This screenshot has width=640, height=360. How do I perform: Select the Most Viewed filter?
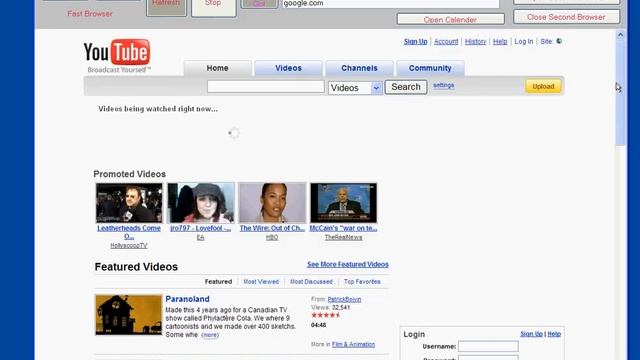[x=261, y=282]
